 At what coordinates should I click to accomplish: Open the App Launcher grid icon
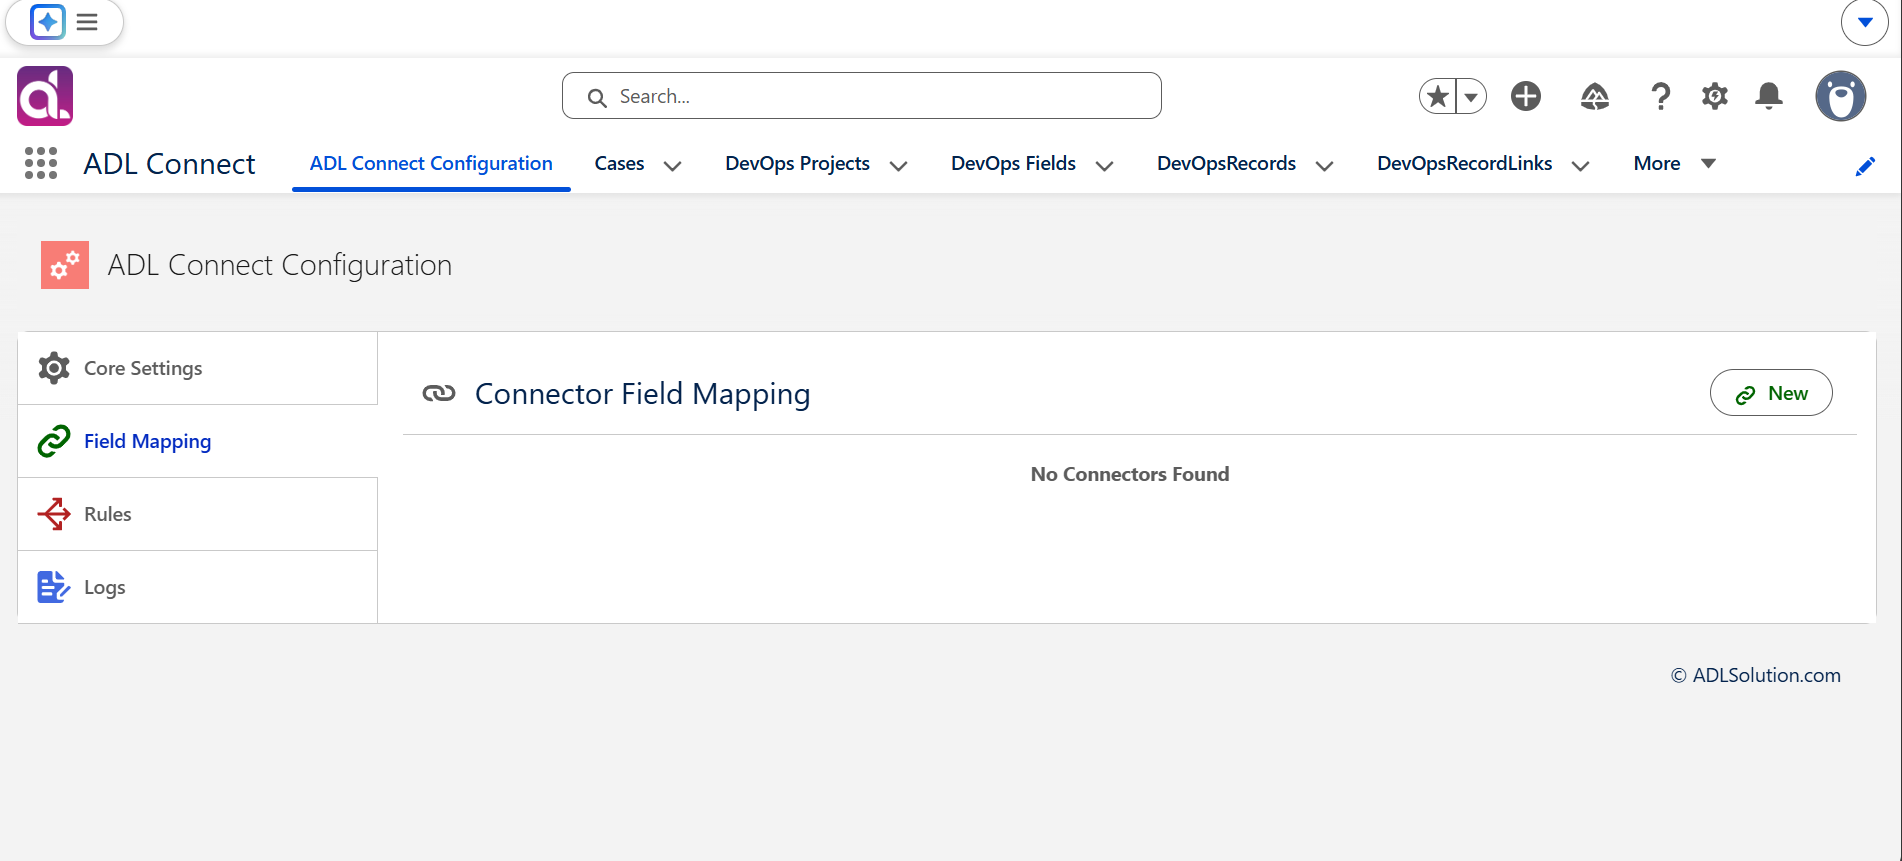41,163
